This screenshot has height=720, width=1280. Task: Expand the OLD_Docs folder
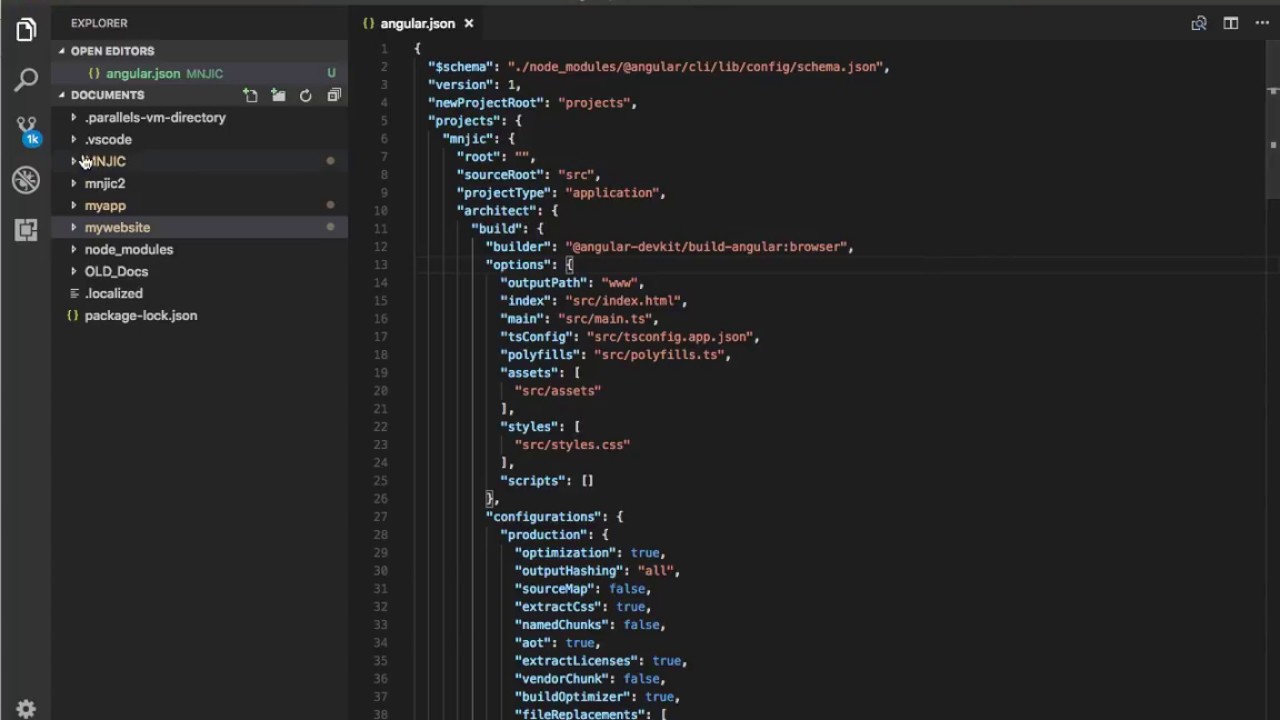click(x=199, y=271)
